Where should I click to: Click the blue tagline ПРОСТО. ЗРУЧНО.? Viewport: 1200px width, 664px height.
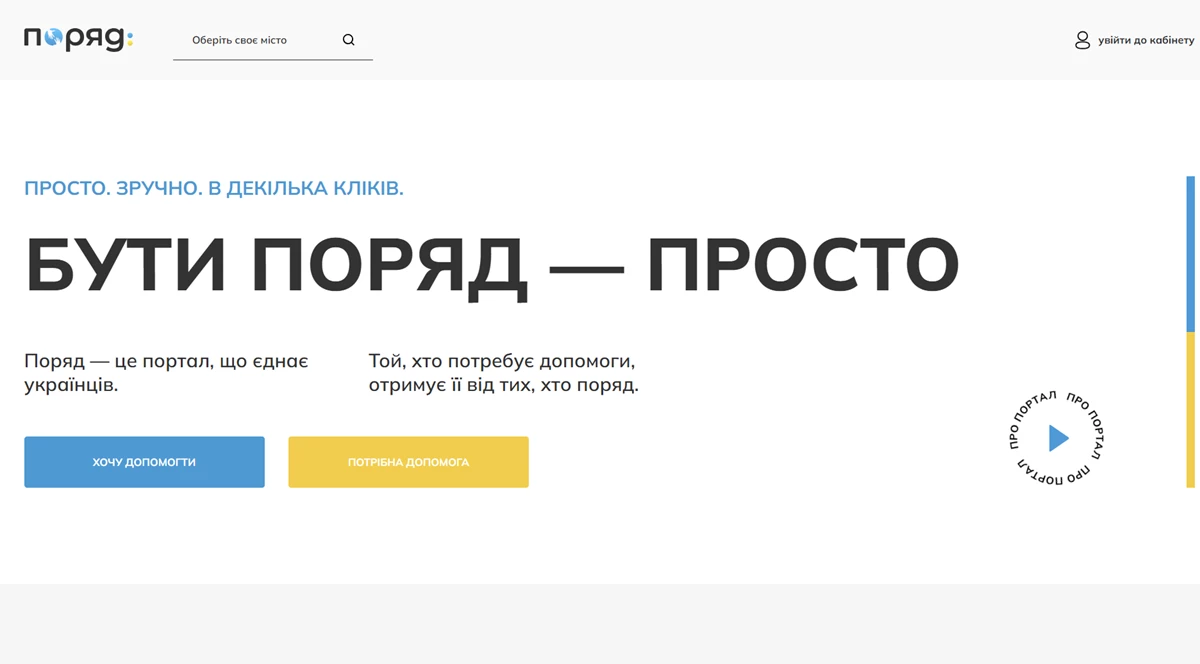pos(213,188)
